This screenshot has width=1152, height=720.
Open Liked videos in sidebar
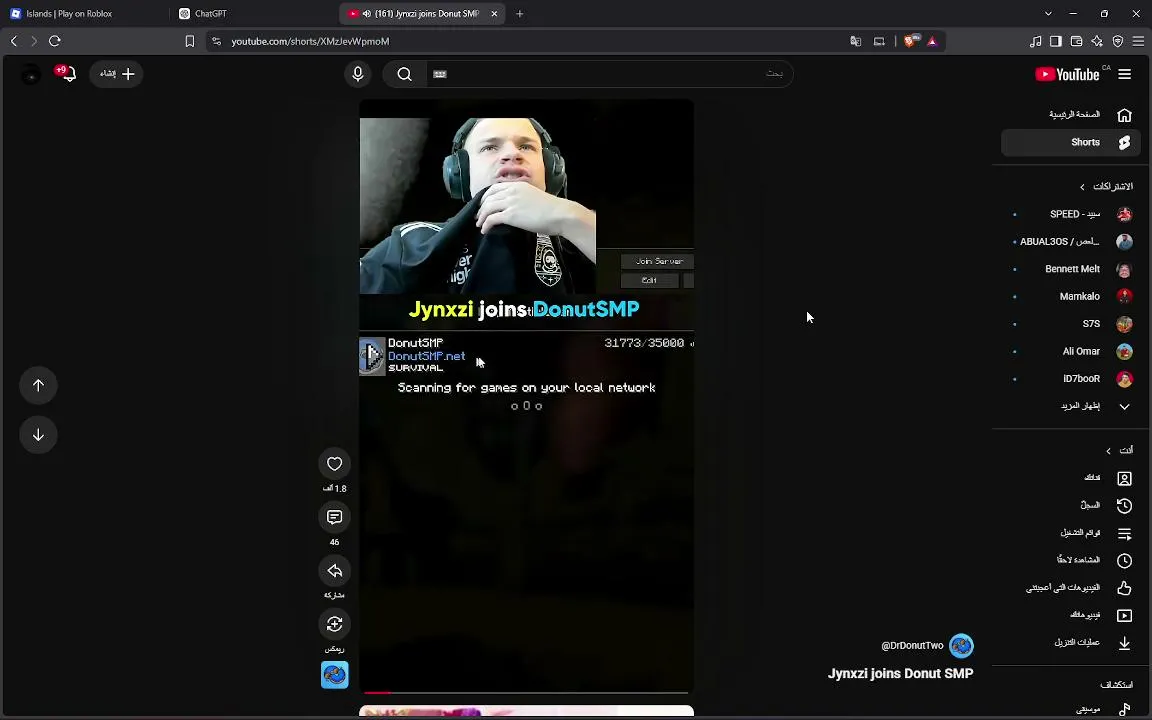pyautogui.click(x=1071, y=588)
